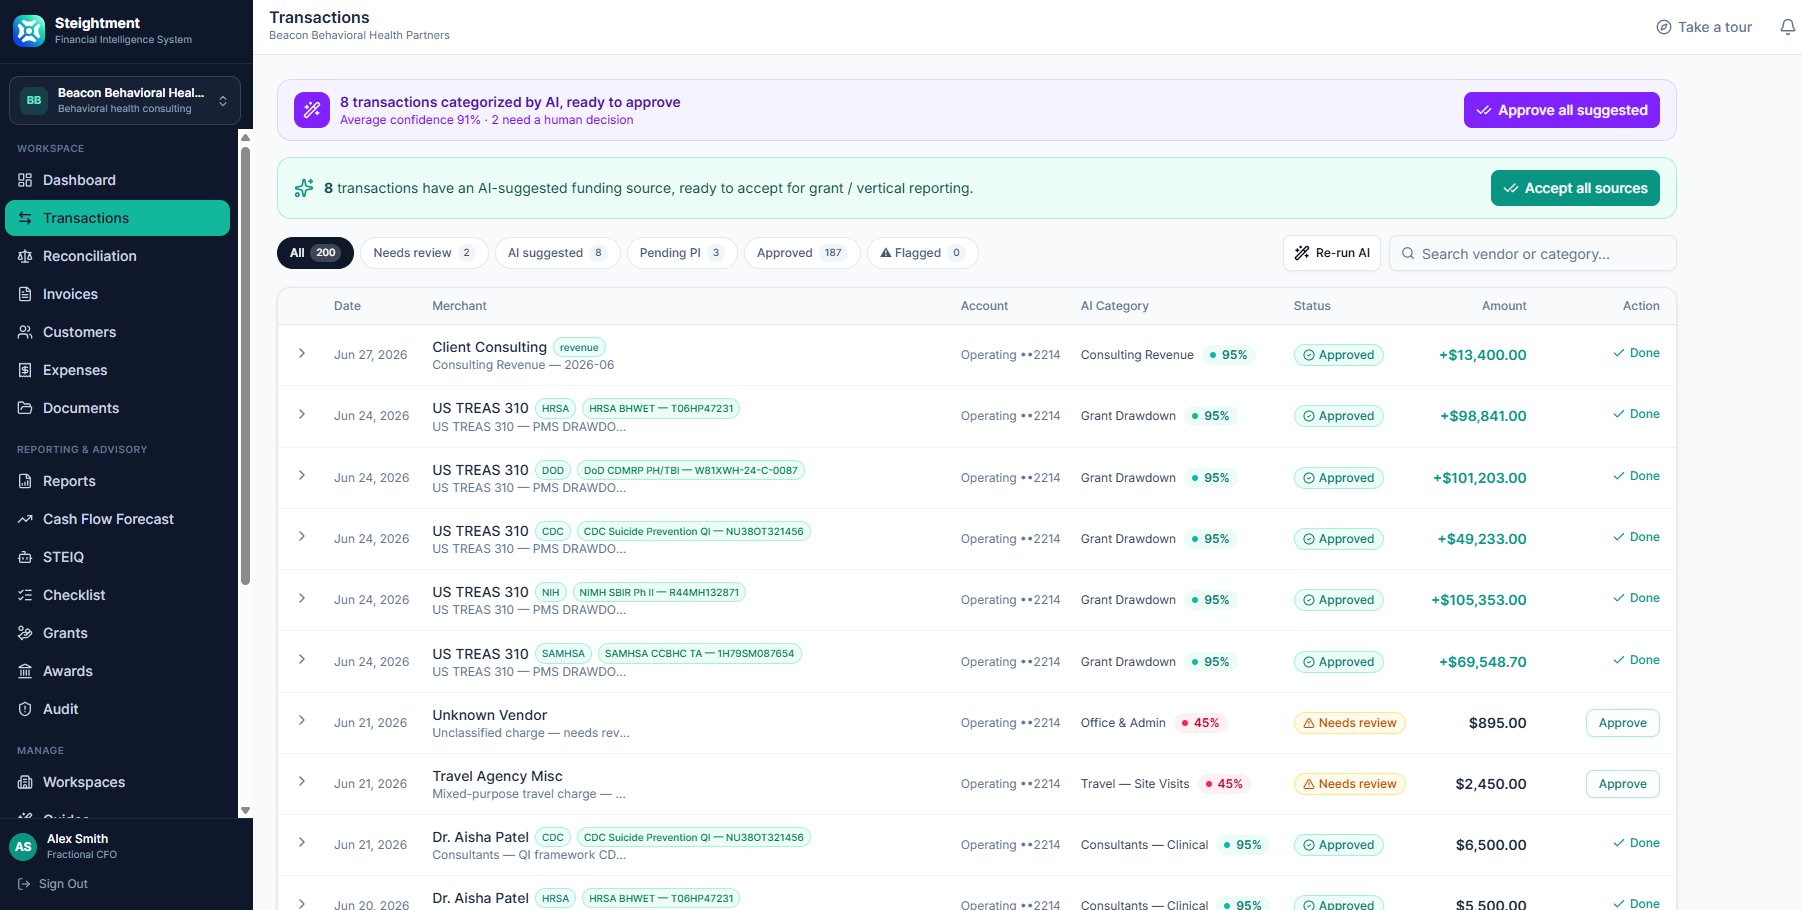Click Approve all suggested button
This screenshot has width=1802, height=910.
pyautogui.click(x=1561, y=110)
